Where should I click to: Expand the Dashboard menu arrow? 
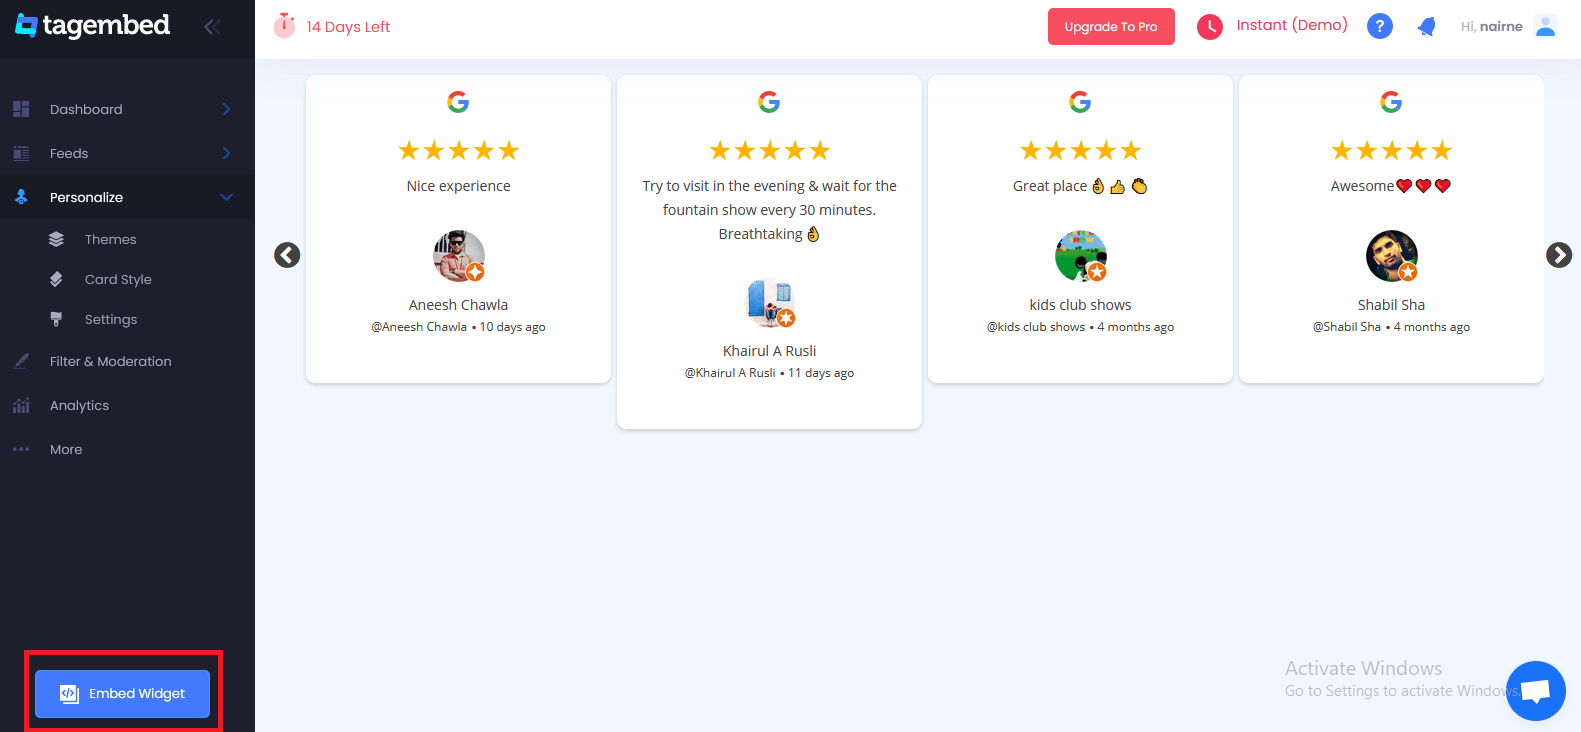coord(226,109)
